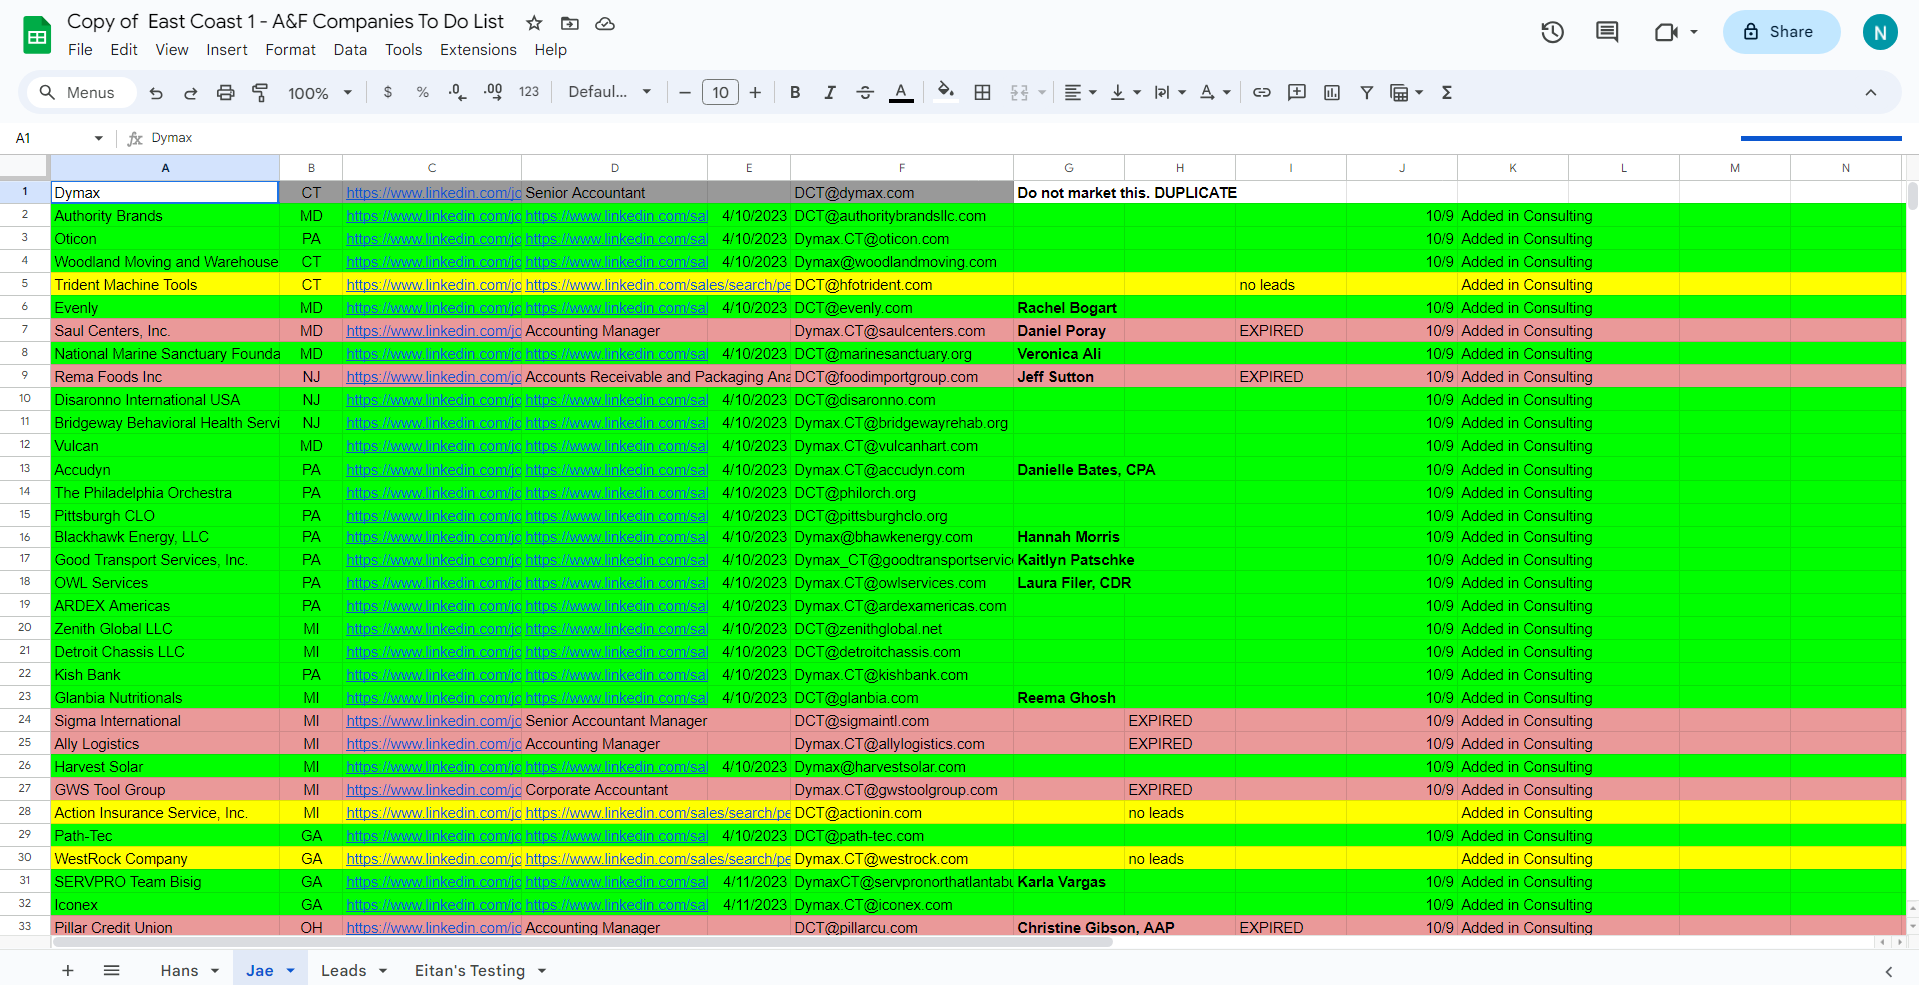Star this spreadsheet
Viewport: 1919px width, 985px height.
click(534, 23)
